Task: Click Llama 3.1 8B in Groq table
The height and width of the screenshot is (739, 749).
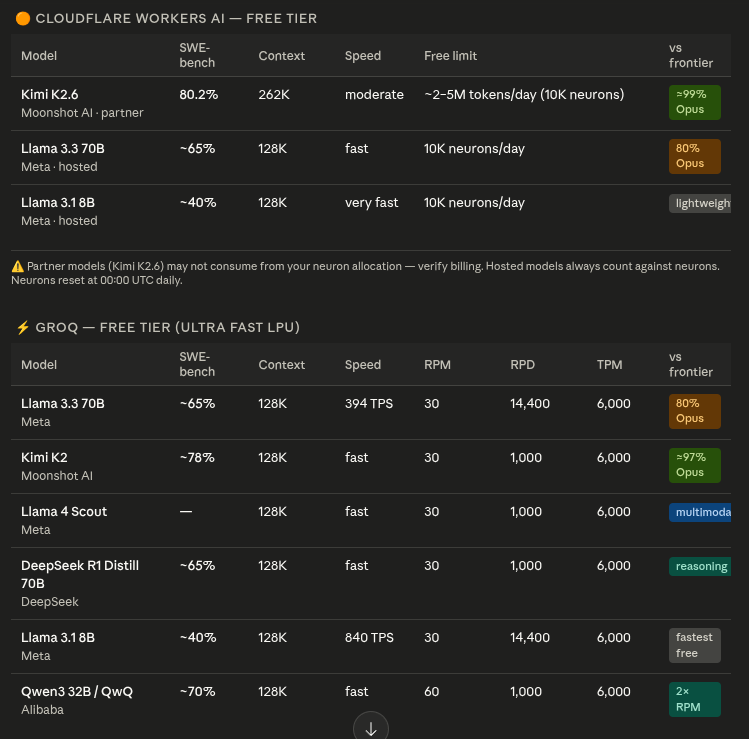Action: [x=58, y=638]
